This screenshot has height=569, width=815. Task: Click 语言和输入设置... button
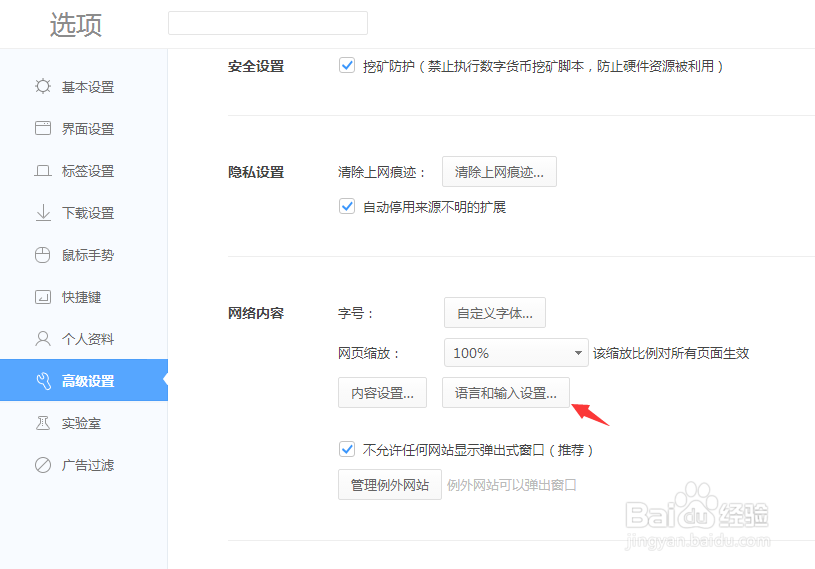(506, 393)
